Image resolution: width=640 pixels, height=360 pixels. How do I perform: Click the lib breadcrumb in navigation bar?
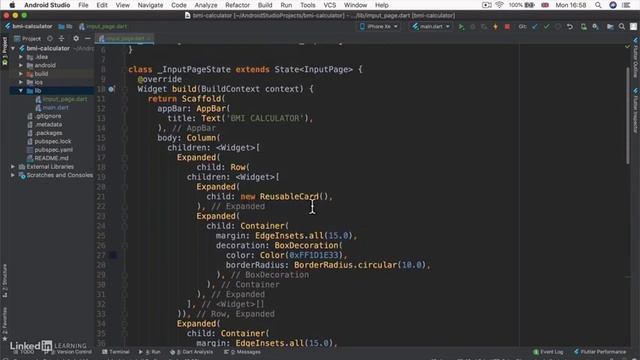click(66, 27)
